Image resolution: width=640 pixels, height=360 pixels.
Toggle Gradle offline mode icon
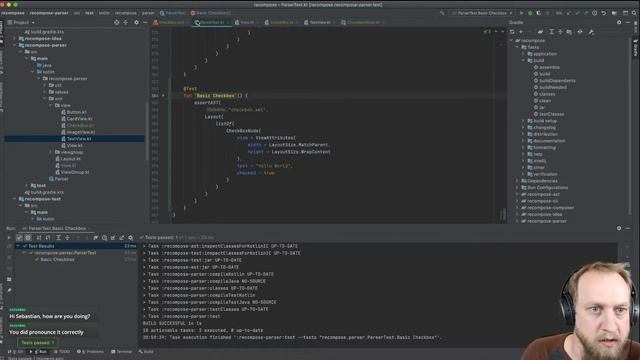[580, 32]
